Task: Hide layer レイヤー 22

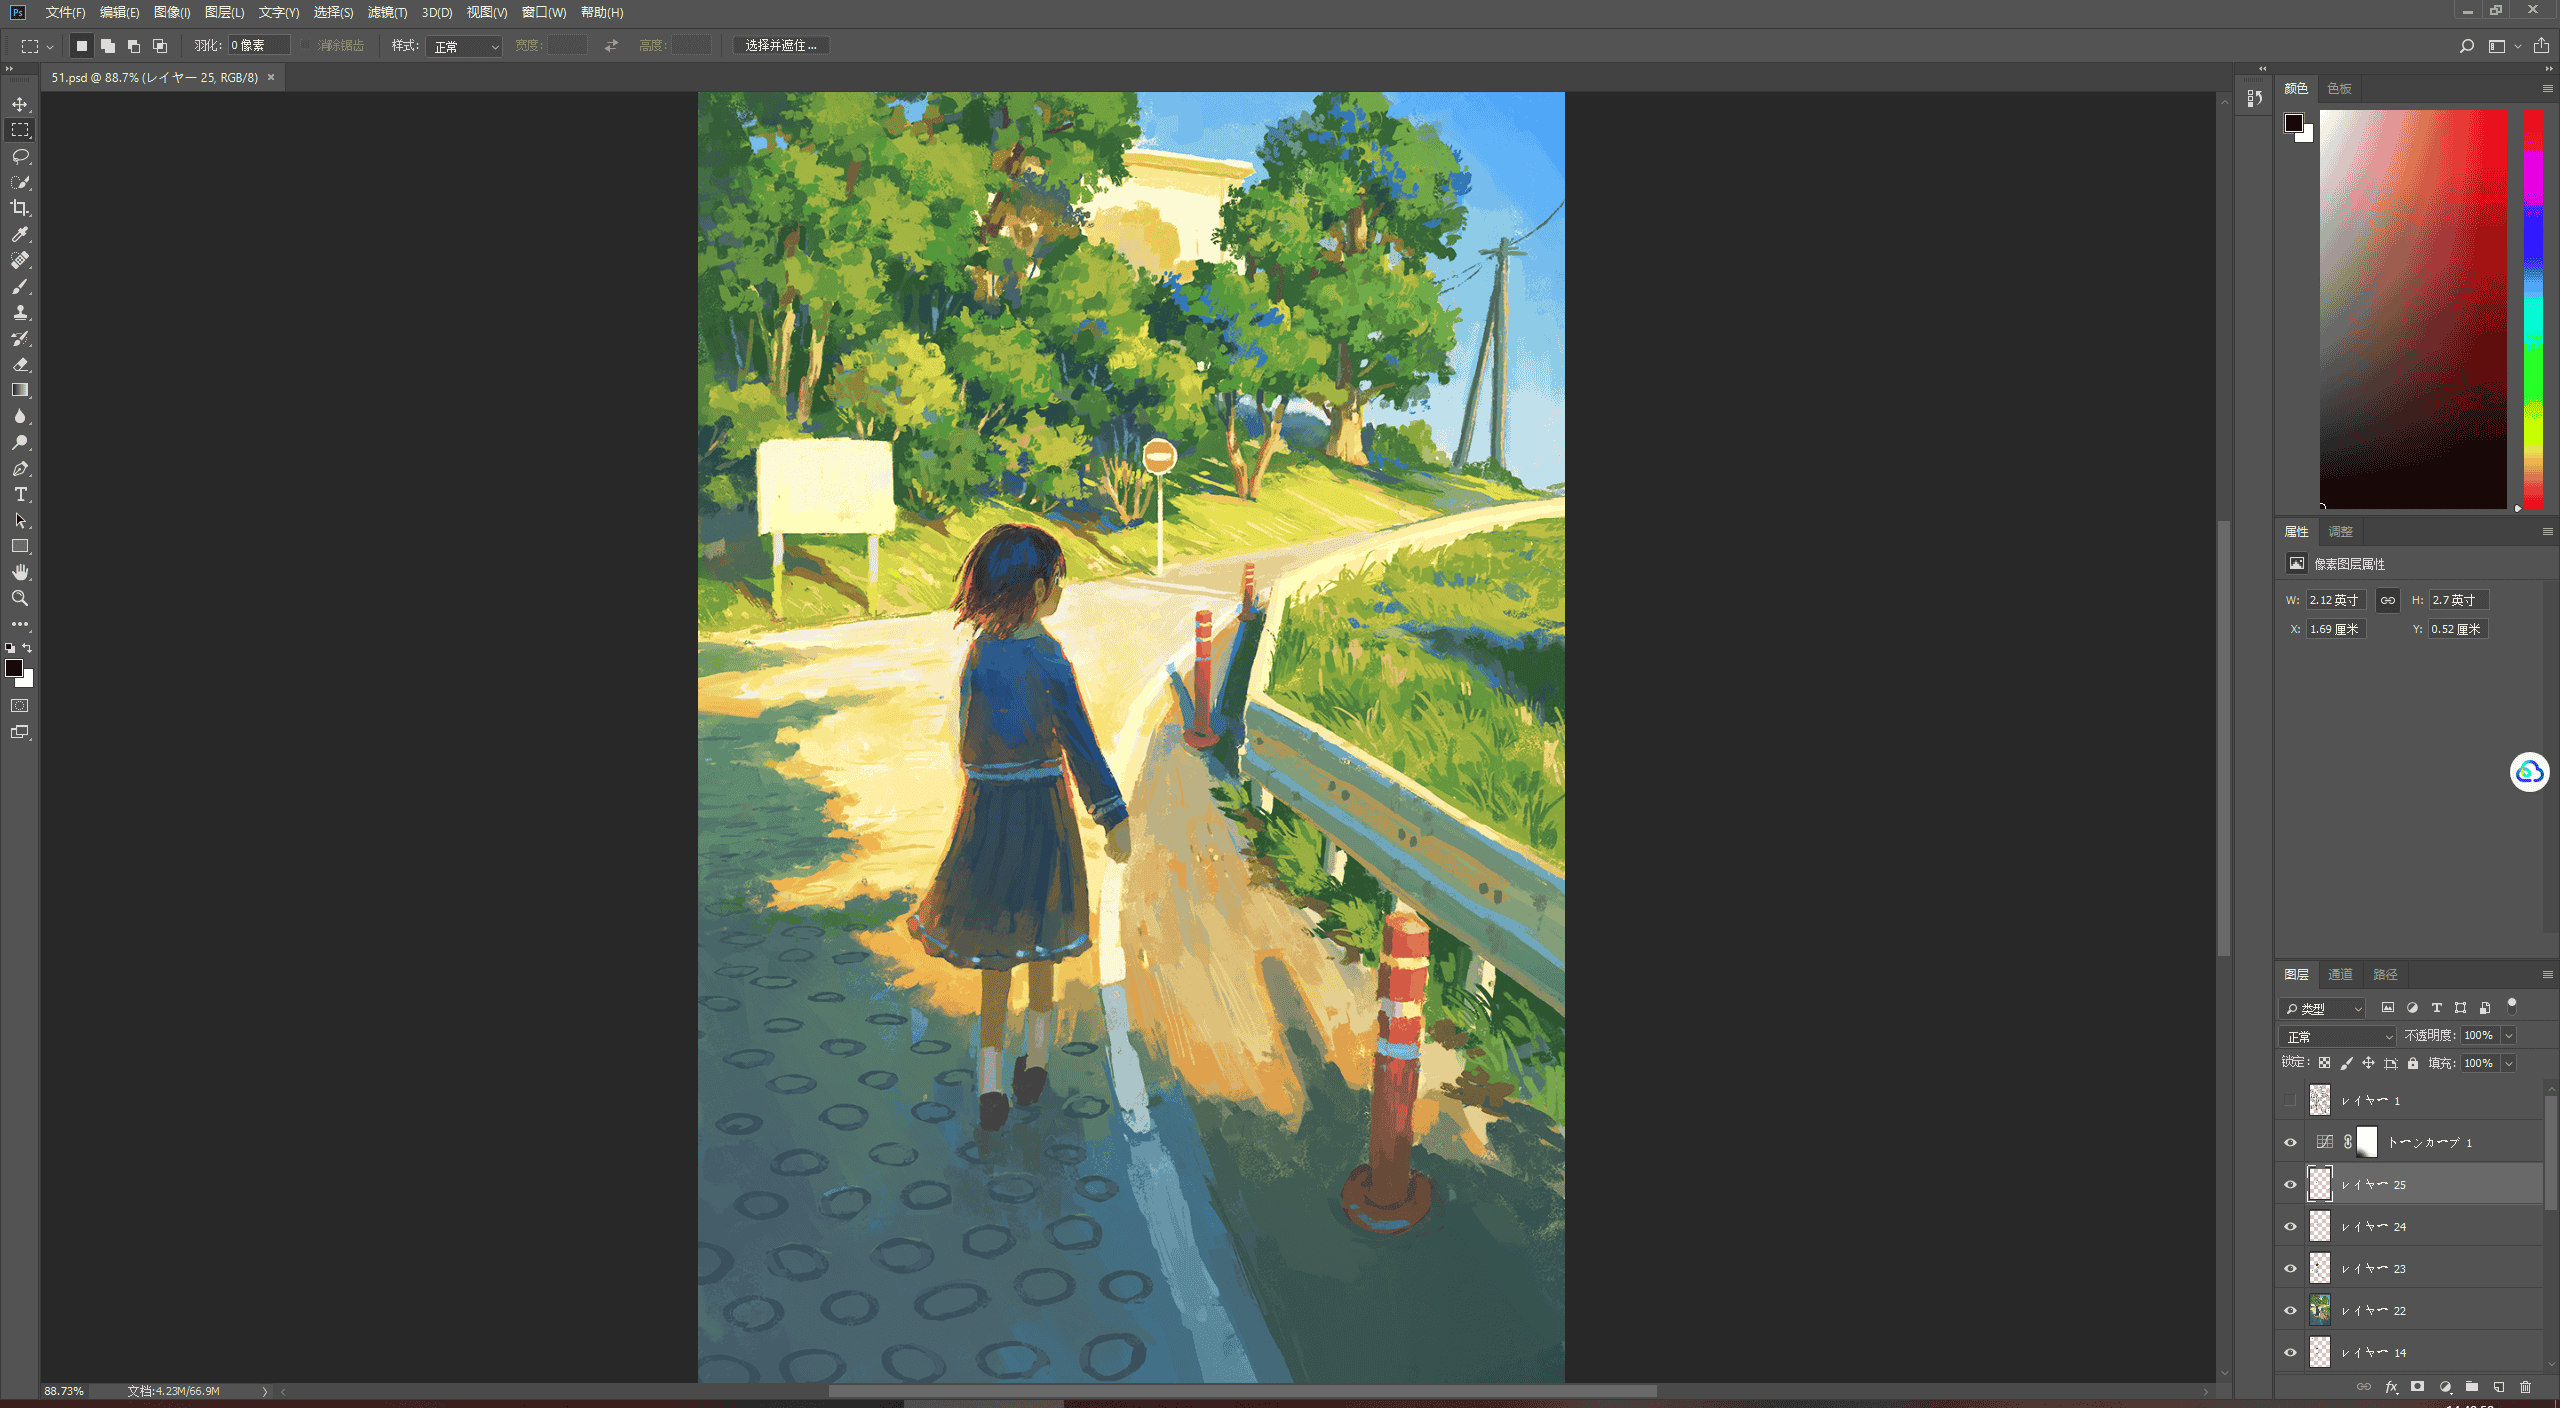Action: point(2290,1311)
